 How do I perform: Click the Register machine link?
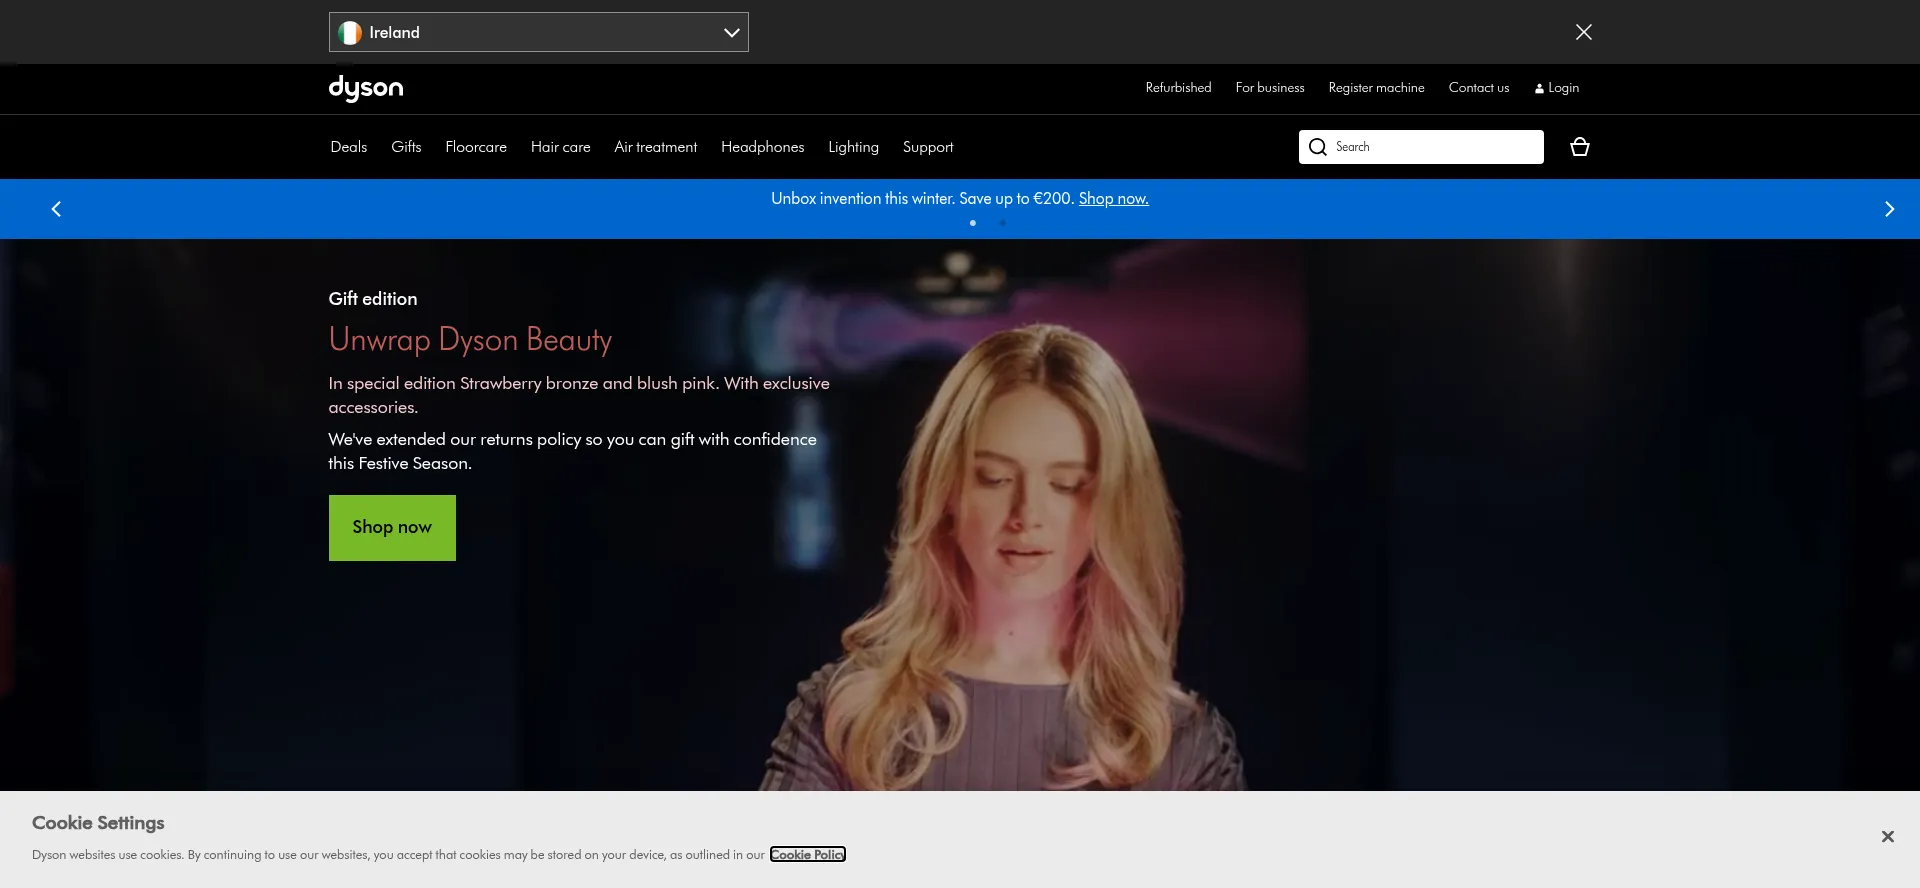1376,88
